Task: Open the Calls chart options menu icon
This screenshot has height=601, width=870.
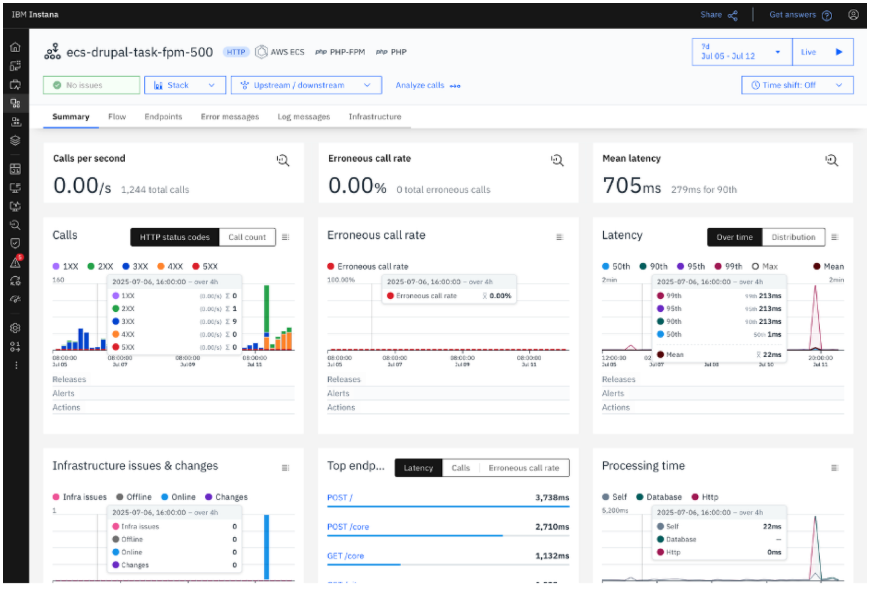Action: (285, 237)
